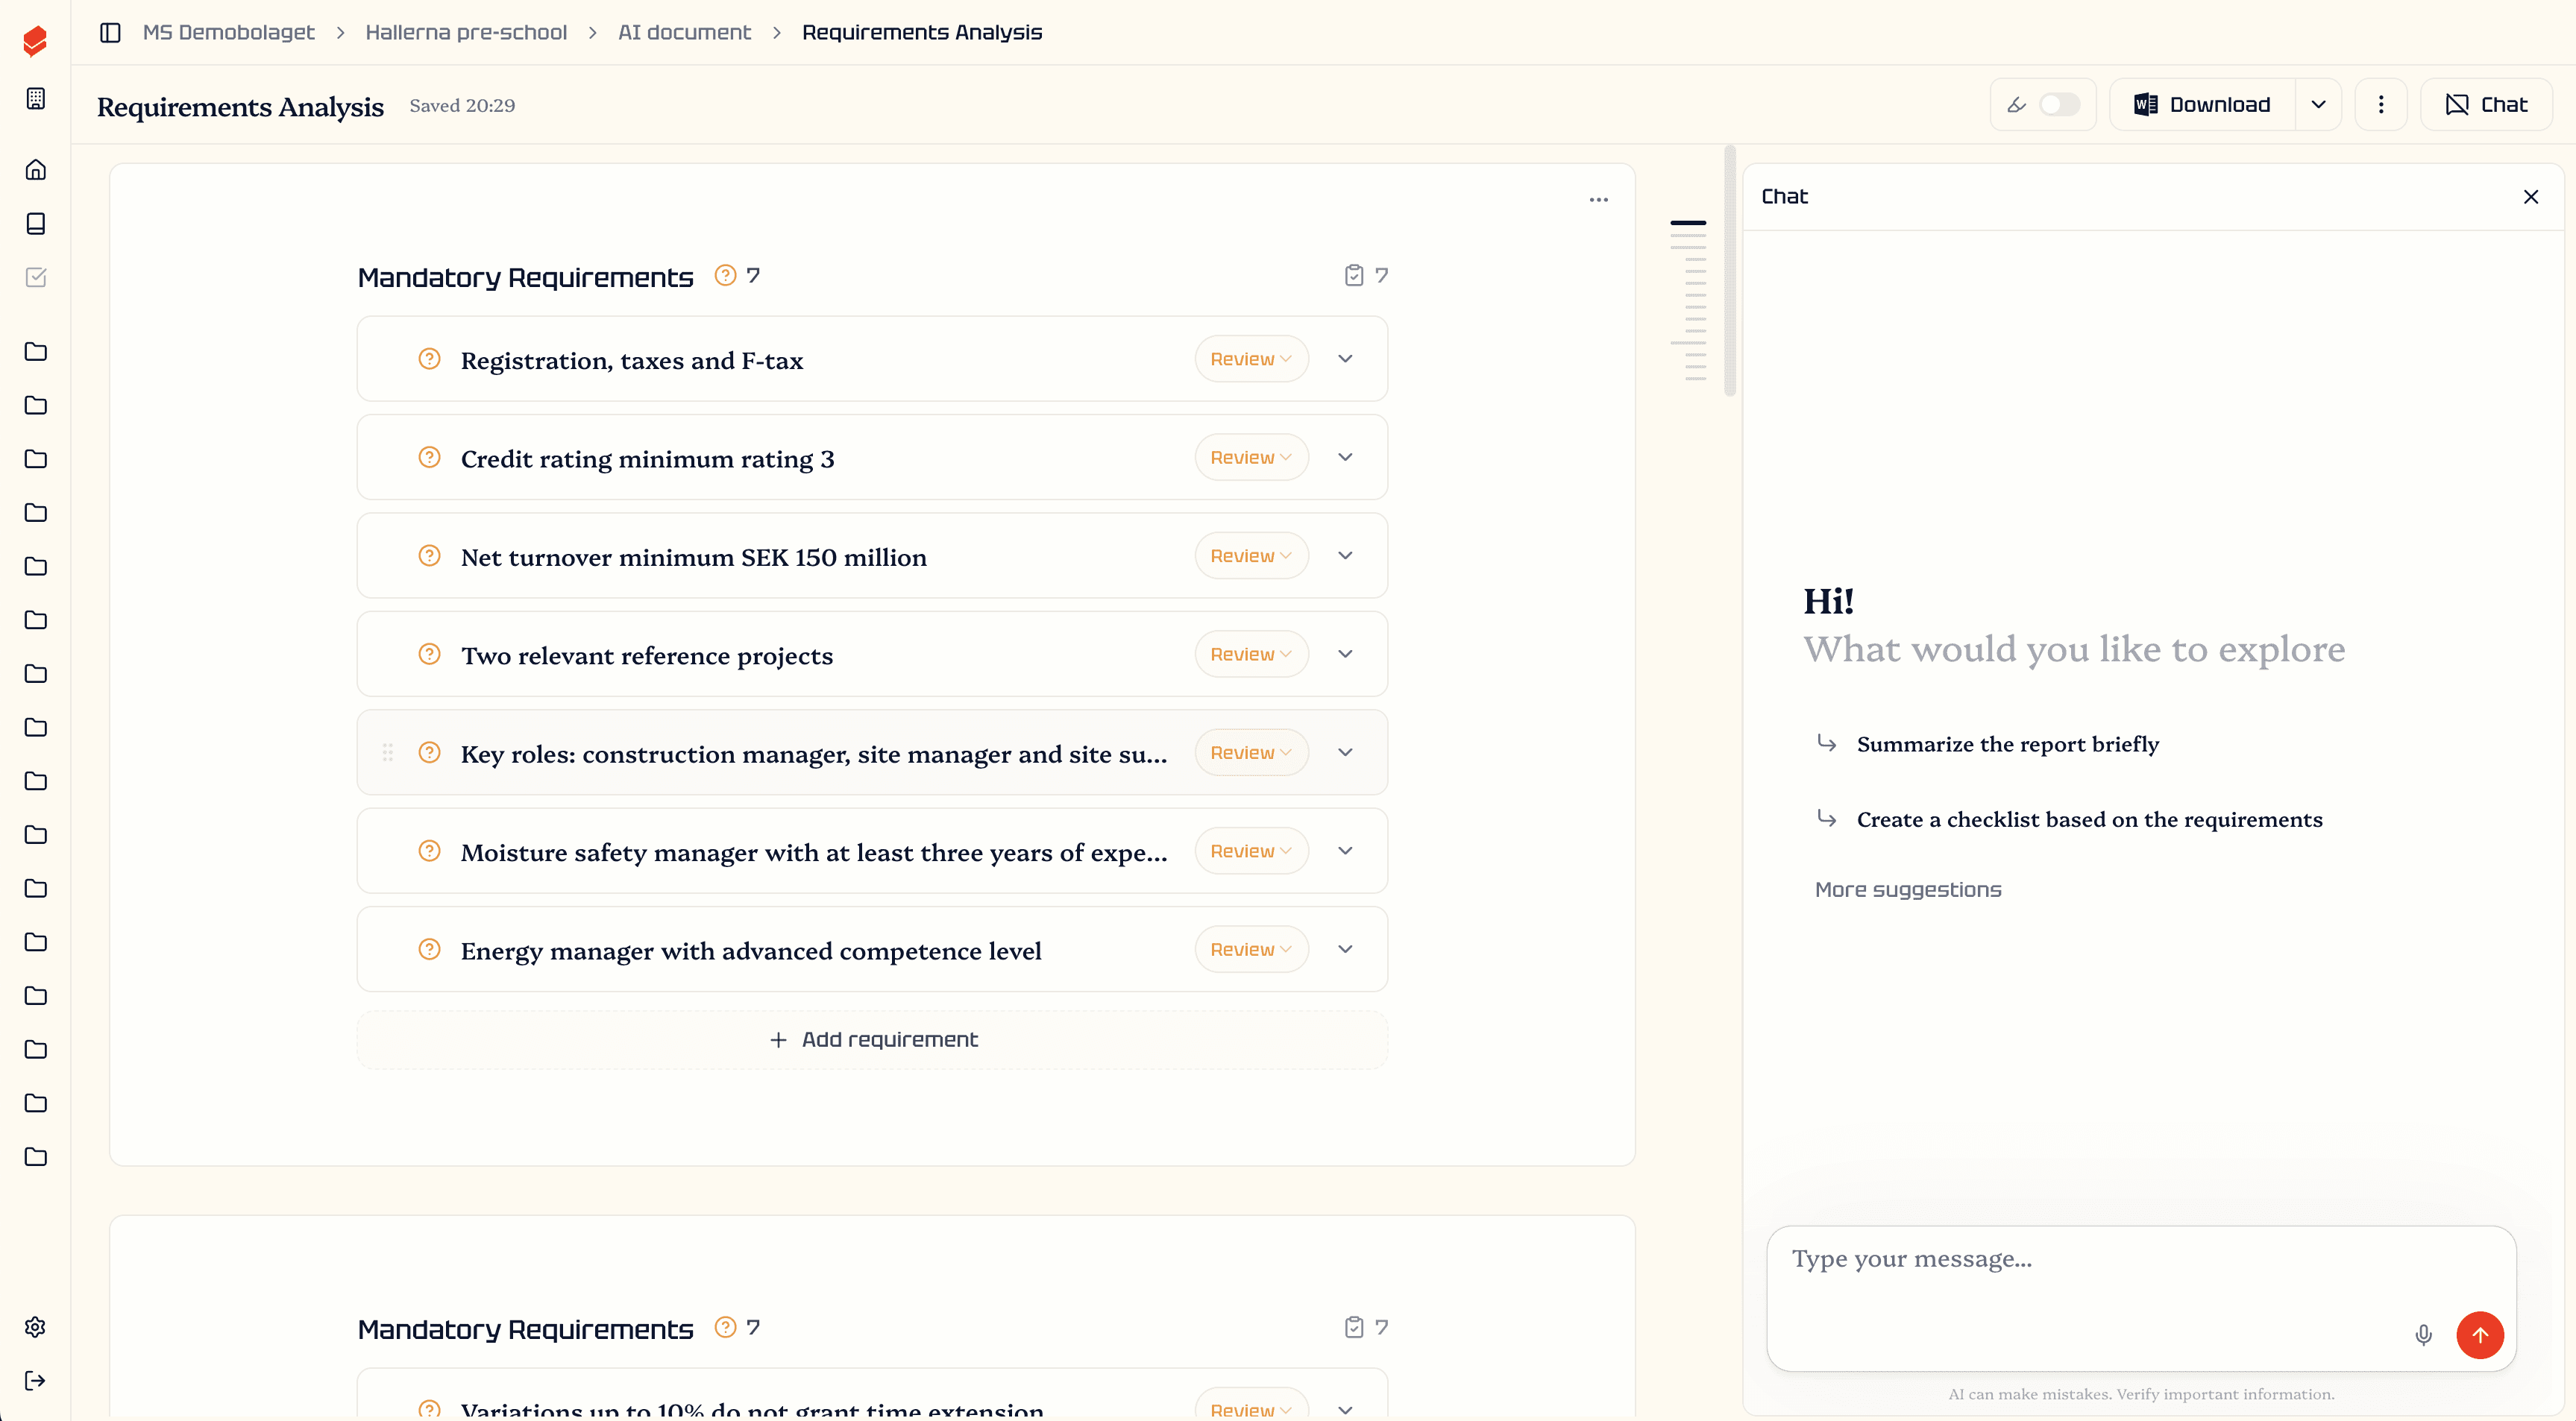
Task: Close the Chat panel
Action: (2531, 197)
